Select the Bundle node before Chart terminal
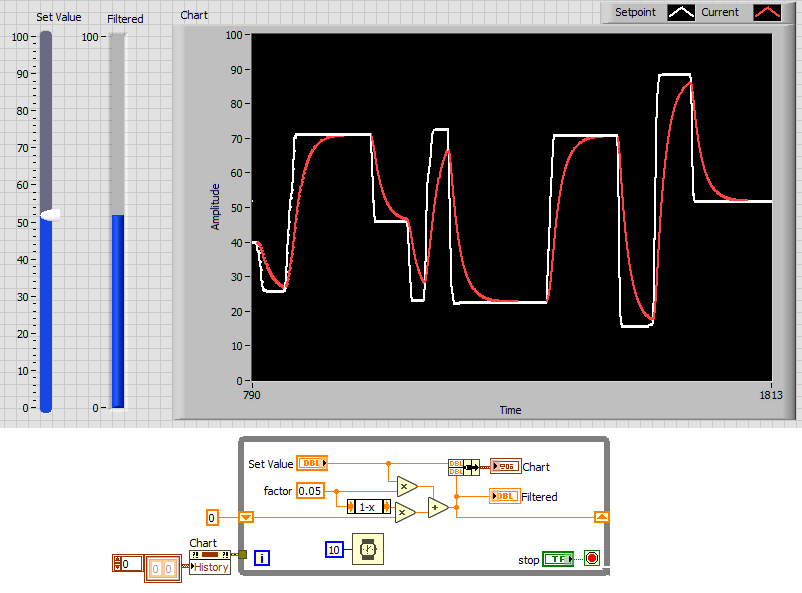This screenshot has height=593, width=802. coord(463,466)
